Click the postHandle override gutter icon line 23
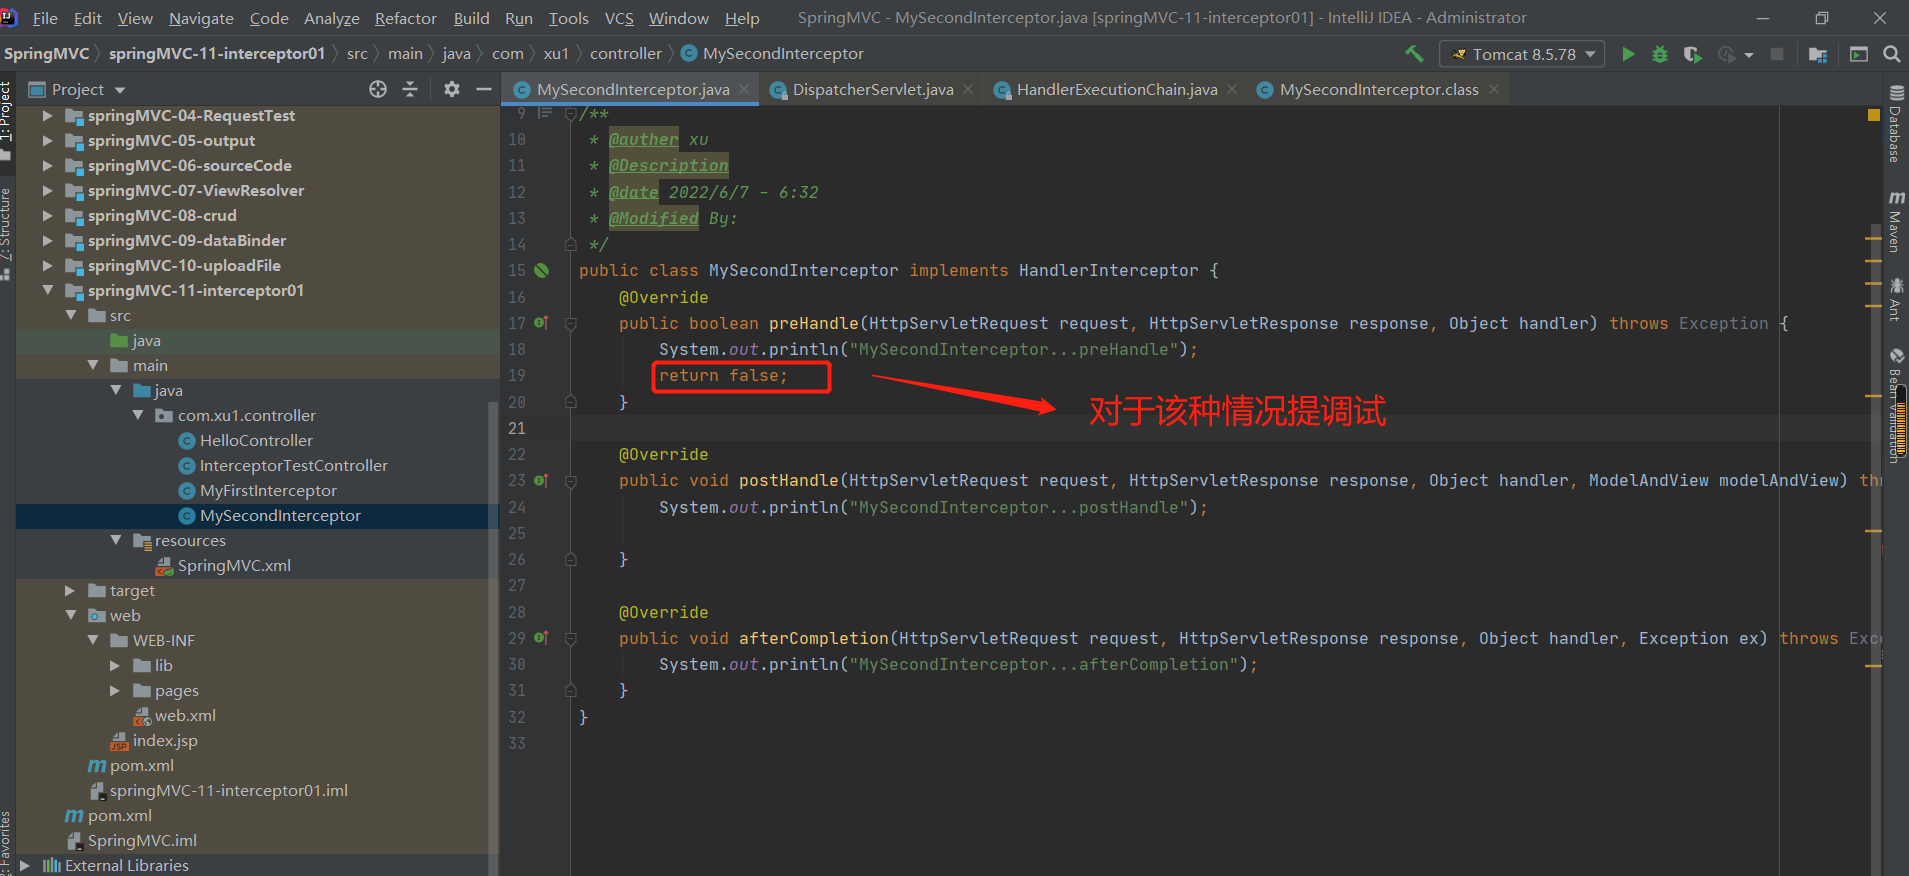 pyautogui.click(x=541, y=480)
